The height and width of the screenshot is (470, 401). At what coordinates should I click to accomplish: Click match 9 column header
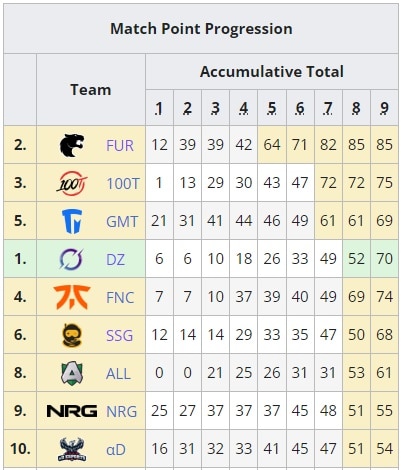coord(384,108)
